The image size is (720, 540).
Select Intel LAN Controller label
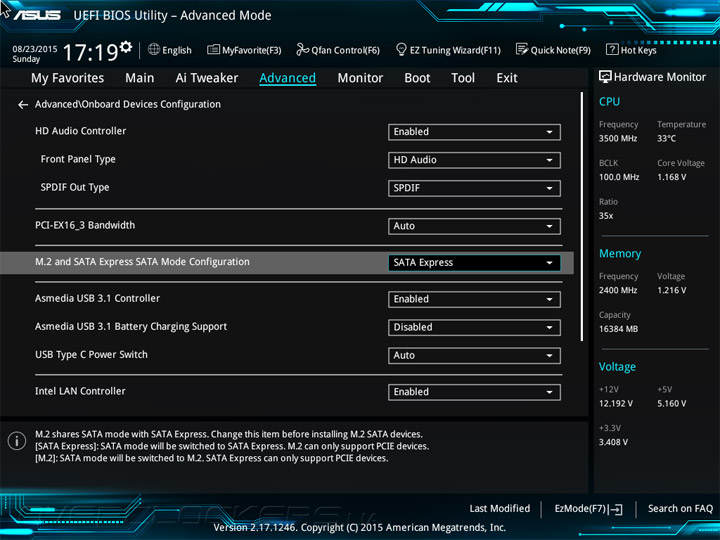(80, 391)
